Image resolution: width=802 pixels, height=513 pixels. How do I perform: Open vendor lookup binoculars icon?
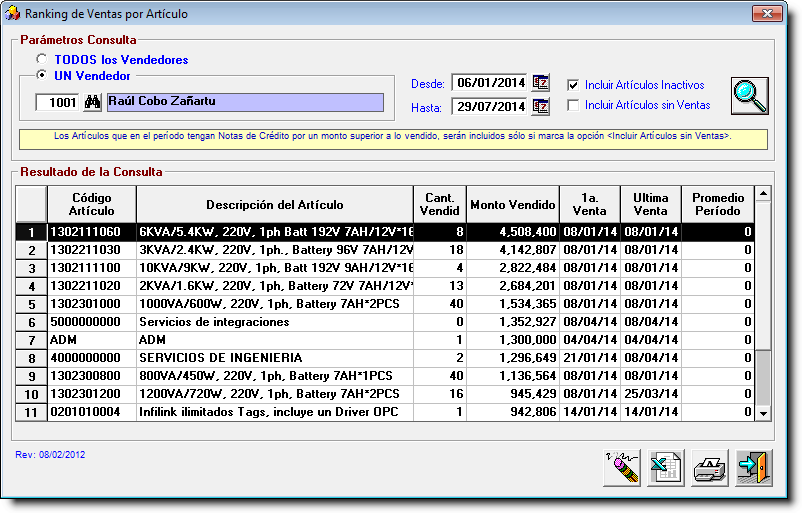click(x=93, y=102)
